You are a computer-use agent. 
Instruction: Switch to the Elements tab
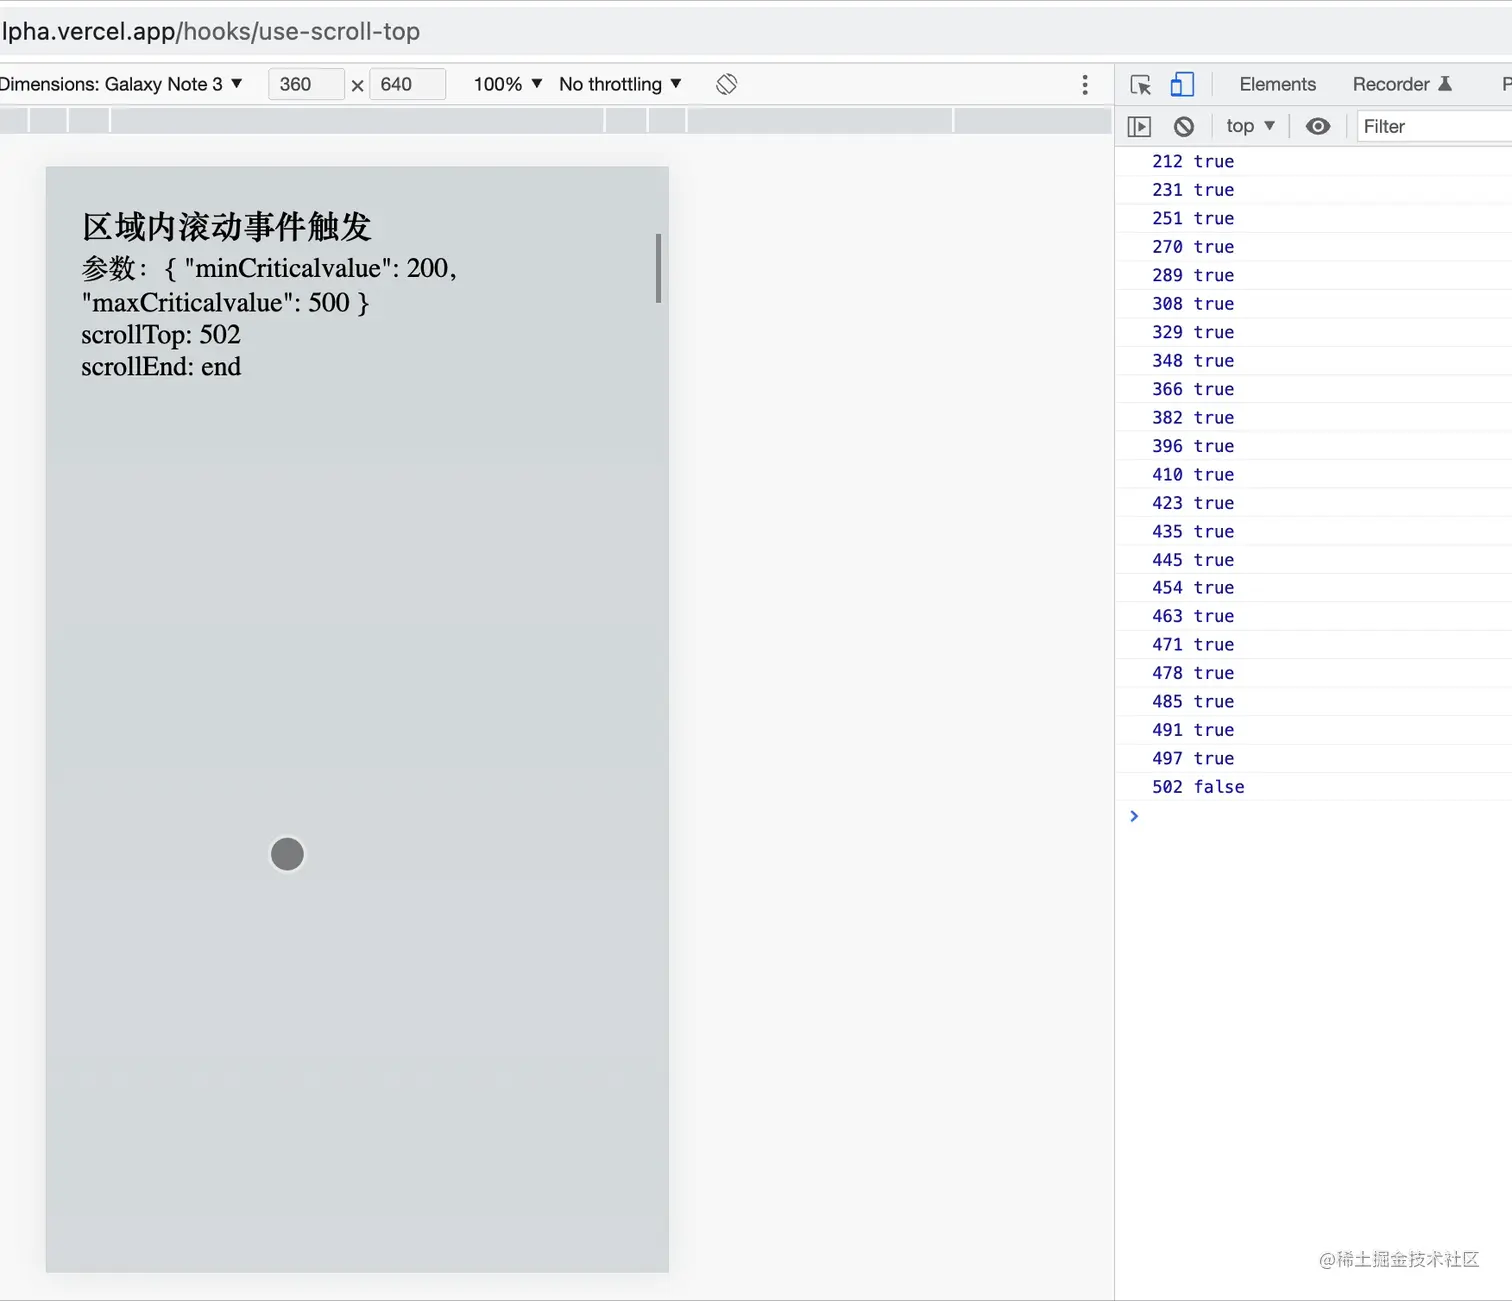(x=1277, y=84)
